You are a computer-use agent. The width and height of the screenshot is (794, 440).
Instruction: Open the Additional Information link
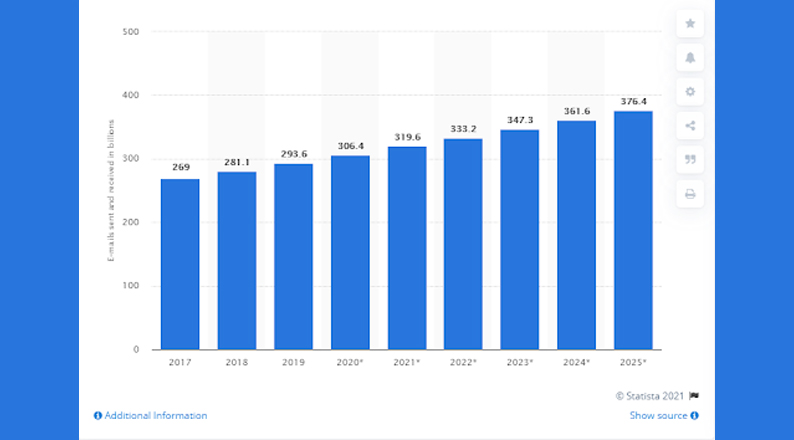coord(155,416)
